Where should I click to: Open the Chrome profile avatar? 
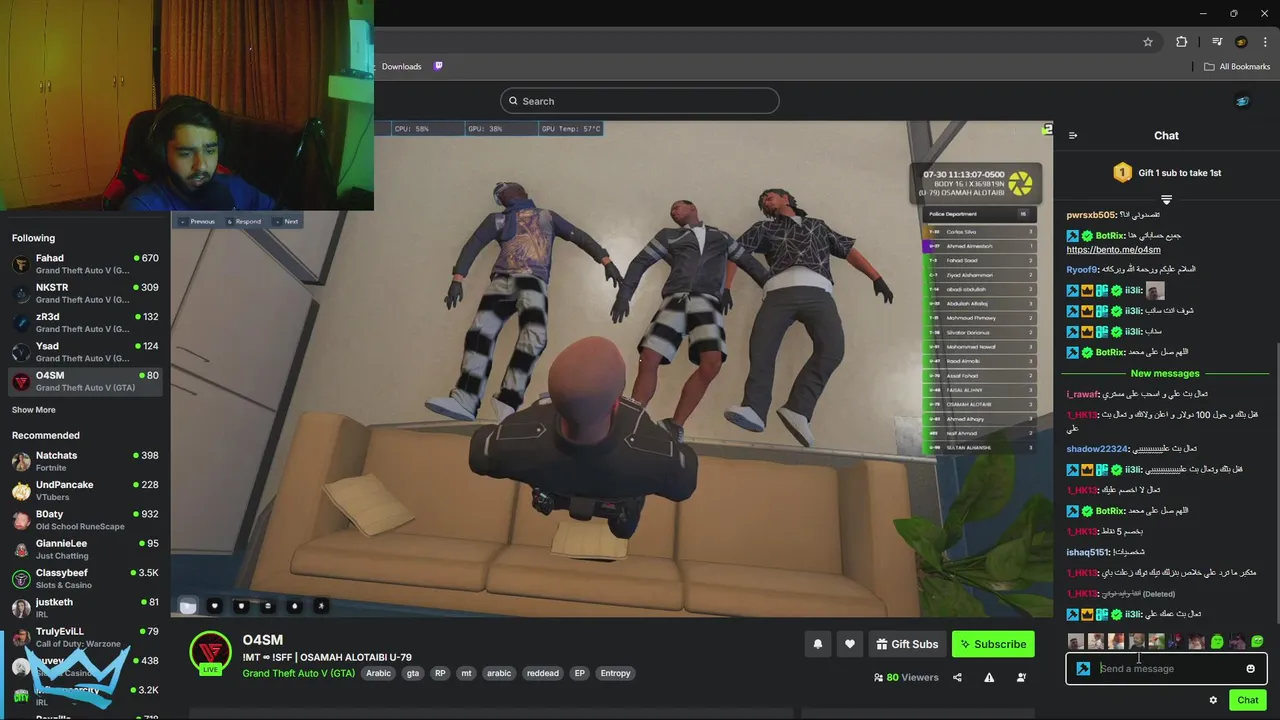point(1241,42)
